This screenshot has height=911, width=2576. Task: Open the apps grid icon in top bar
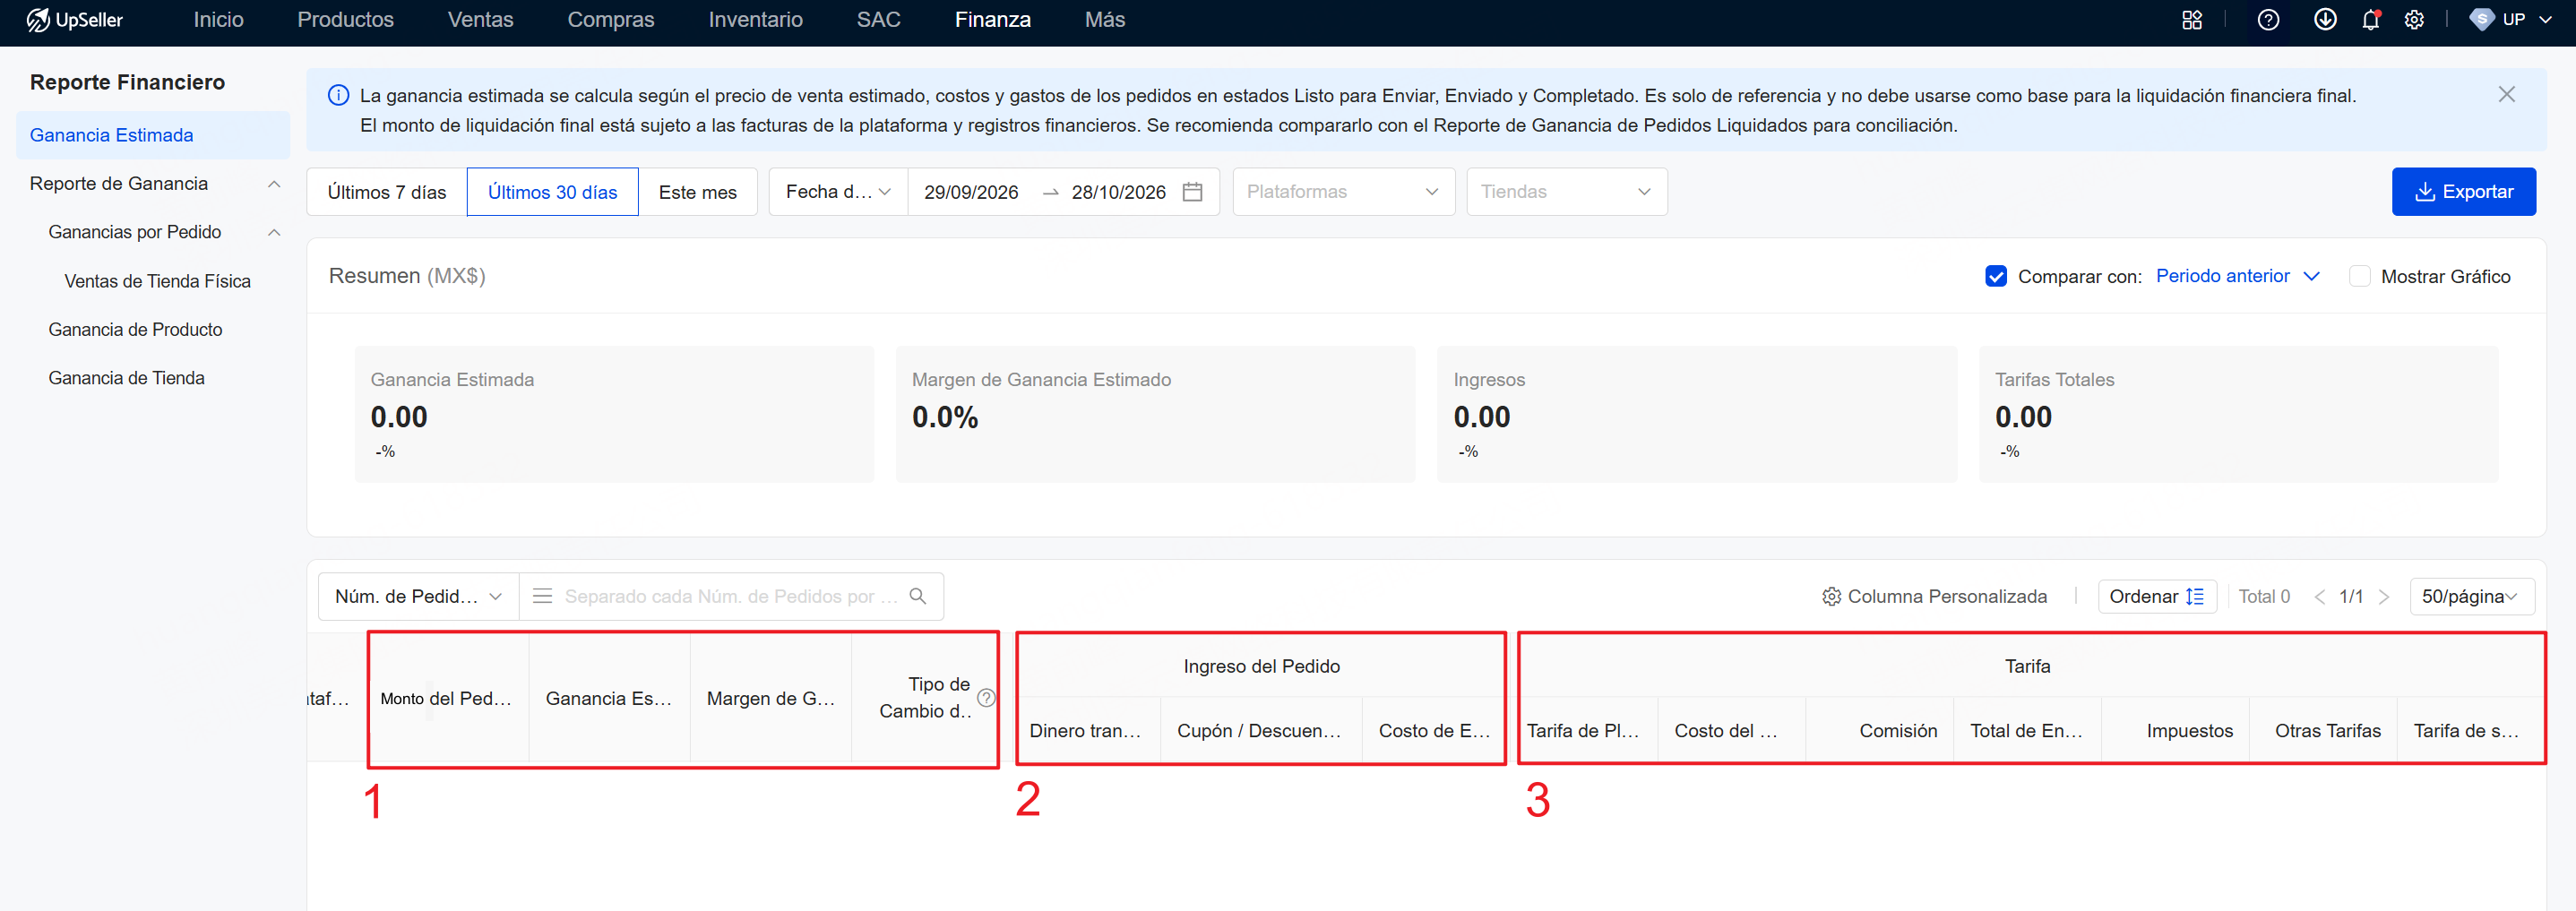point(2192,20)
